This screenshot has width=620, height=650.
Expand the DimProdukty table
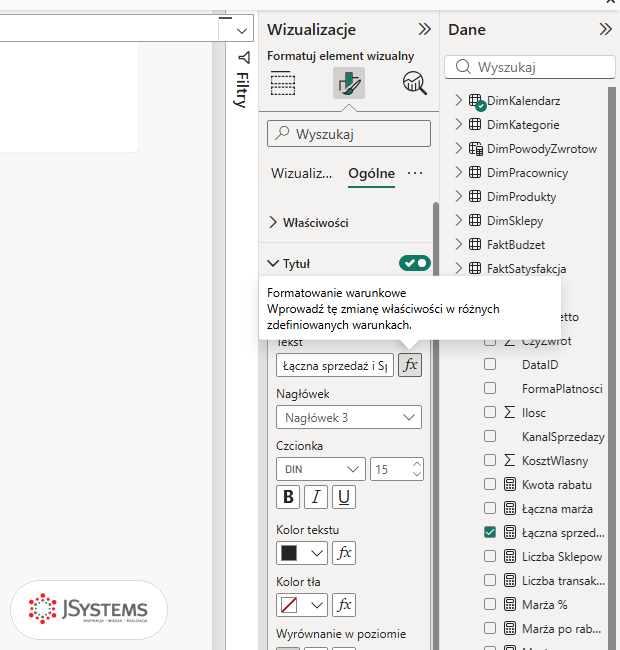pos(458,196)
